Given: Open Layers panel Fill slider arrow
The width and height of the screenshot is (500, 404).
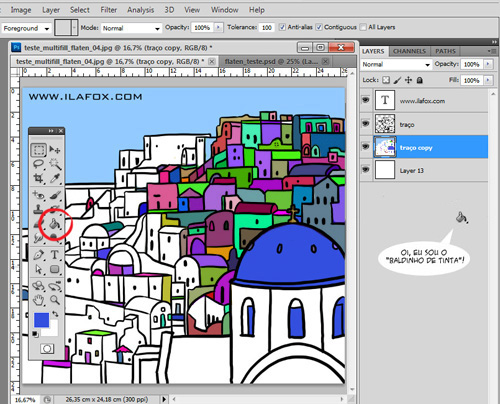Looking at the screenshot, I should 488,80.
